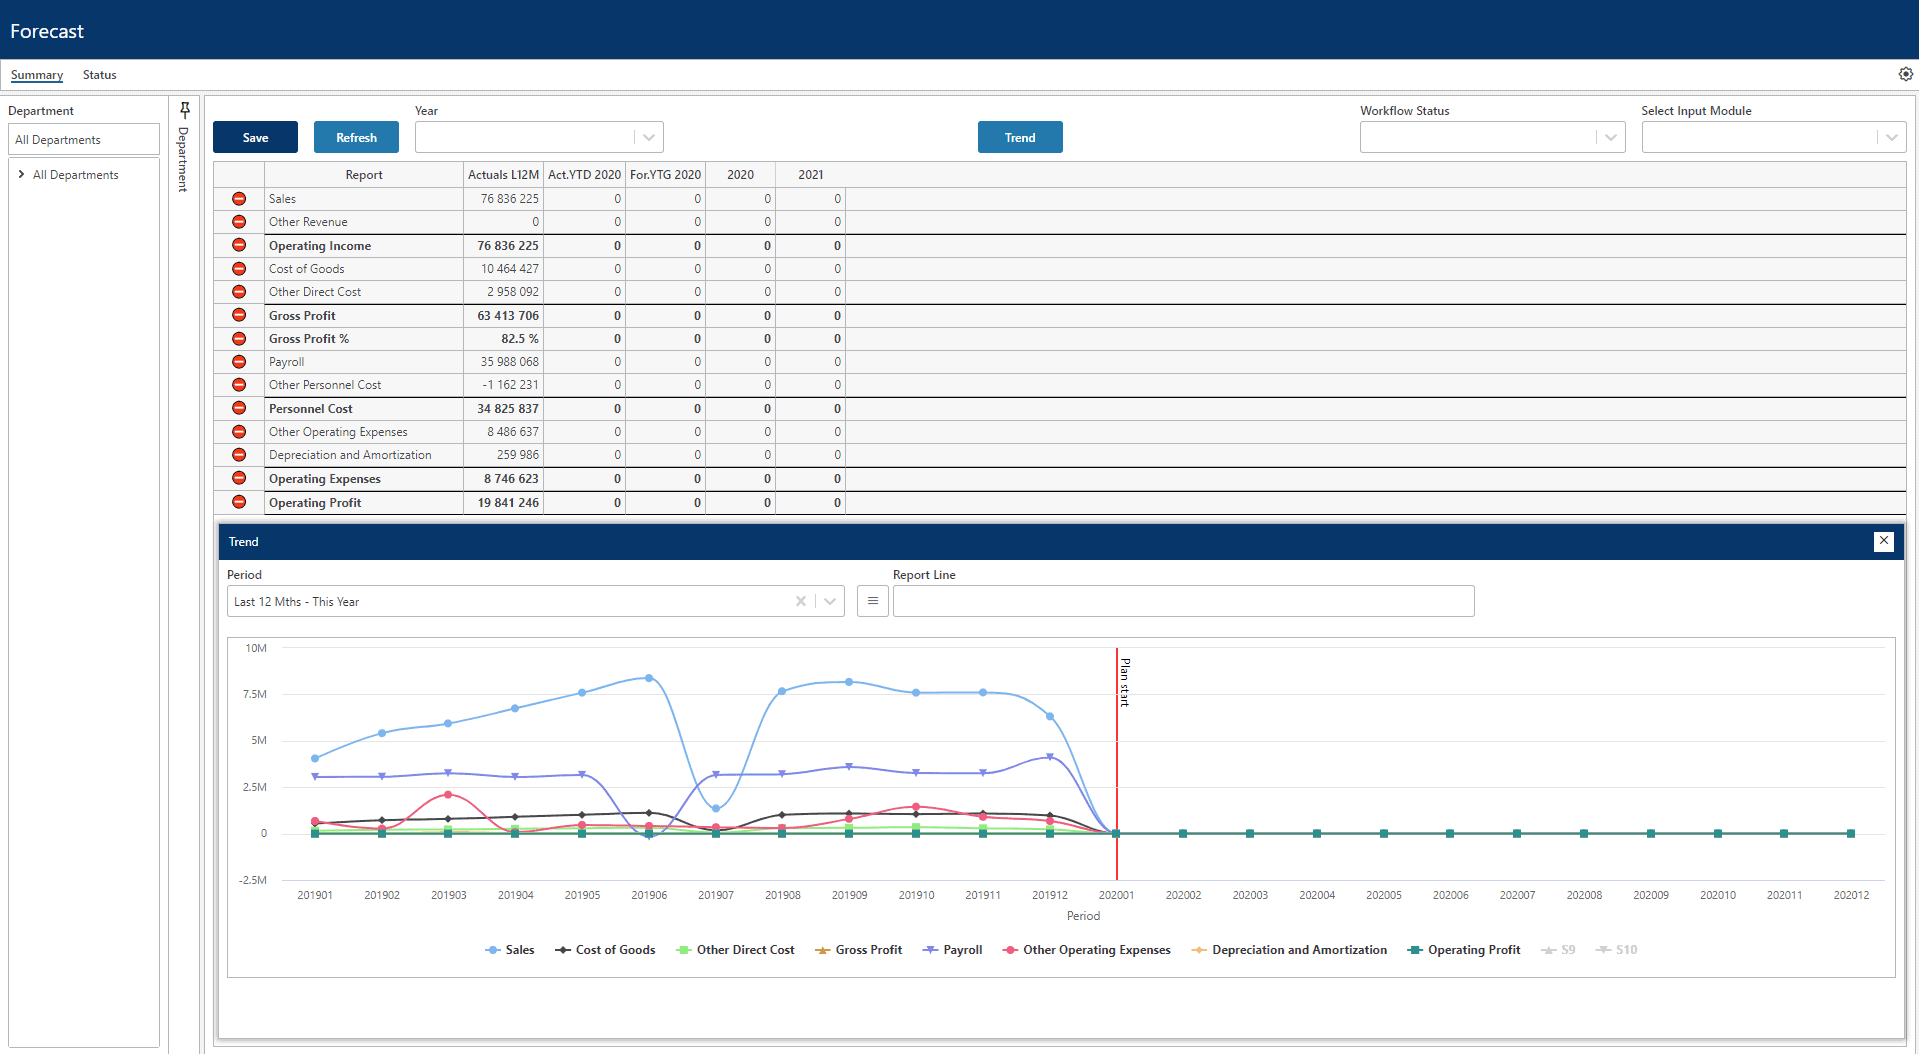Screen dimensions: 1919x1054
Task: Click red minus icon beside Payroll row
Action: click(239, 362)
